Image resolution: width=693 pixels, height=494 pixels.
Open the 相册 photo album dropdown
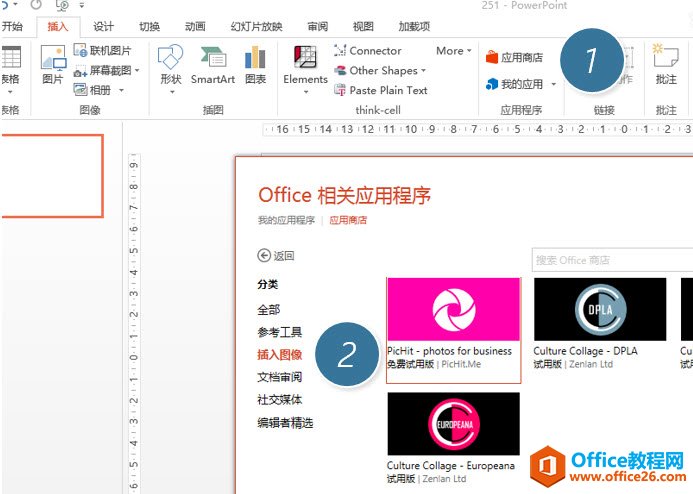[x=99, y=90]
